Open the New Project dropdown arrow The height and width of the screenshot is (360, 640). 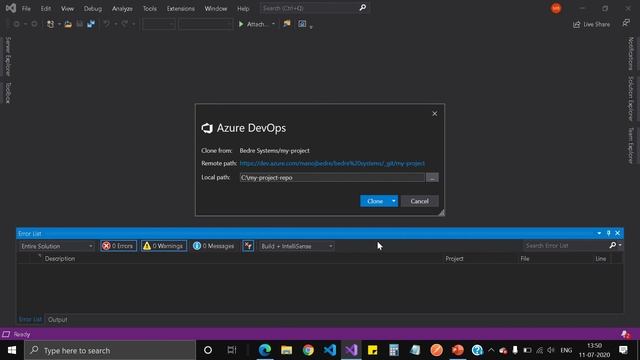[59, 24]
